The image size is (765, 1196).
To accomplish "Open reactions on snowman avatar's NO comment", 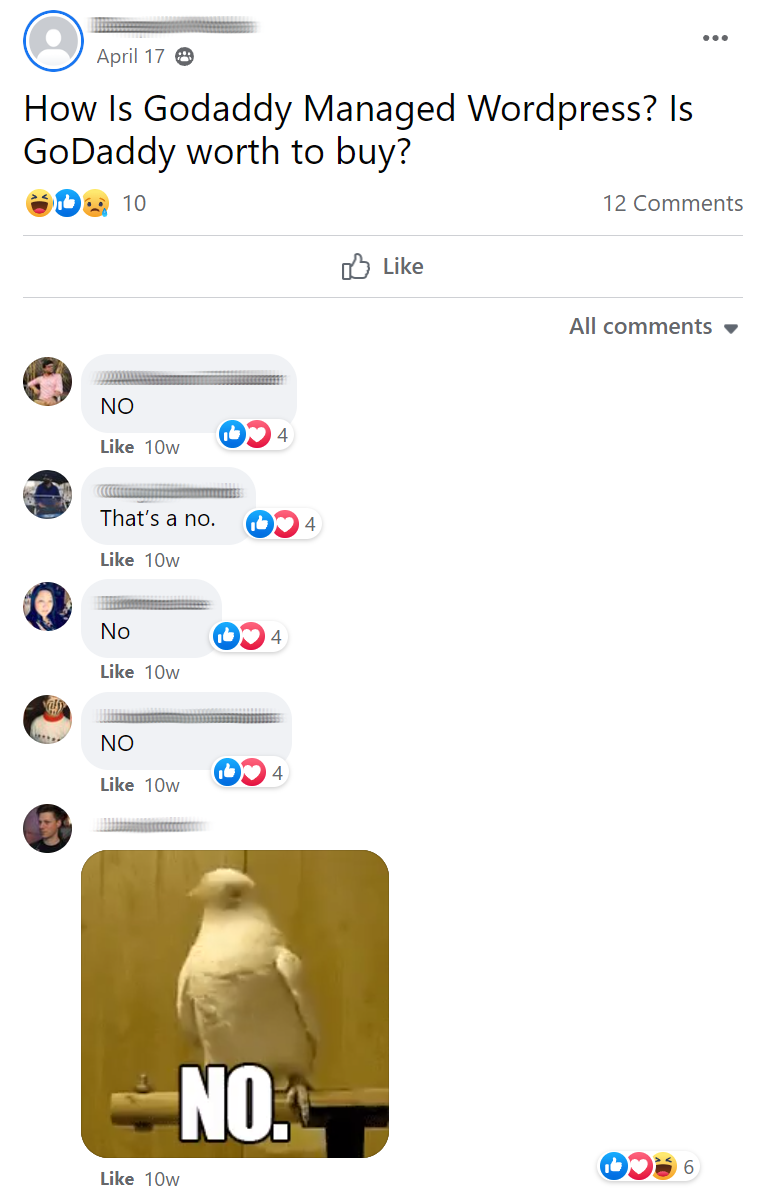I will click(249, 773).
